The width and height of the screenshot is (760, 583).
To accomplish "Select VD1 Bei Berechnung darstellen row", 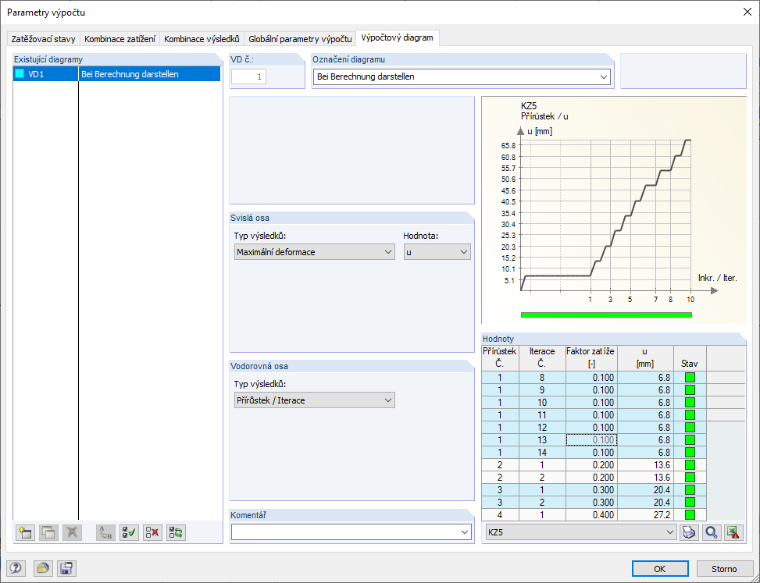I will point(117,74).
